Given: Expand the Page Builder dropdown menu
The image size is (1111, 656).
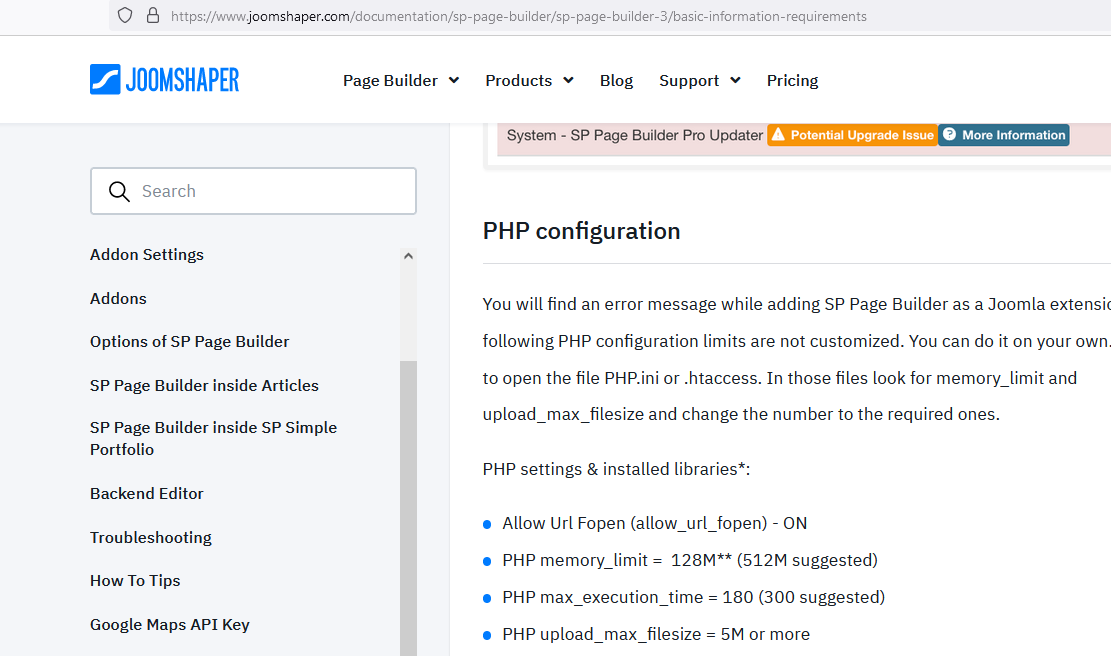Looking at the screenshot, I should point(400,81).
